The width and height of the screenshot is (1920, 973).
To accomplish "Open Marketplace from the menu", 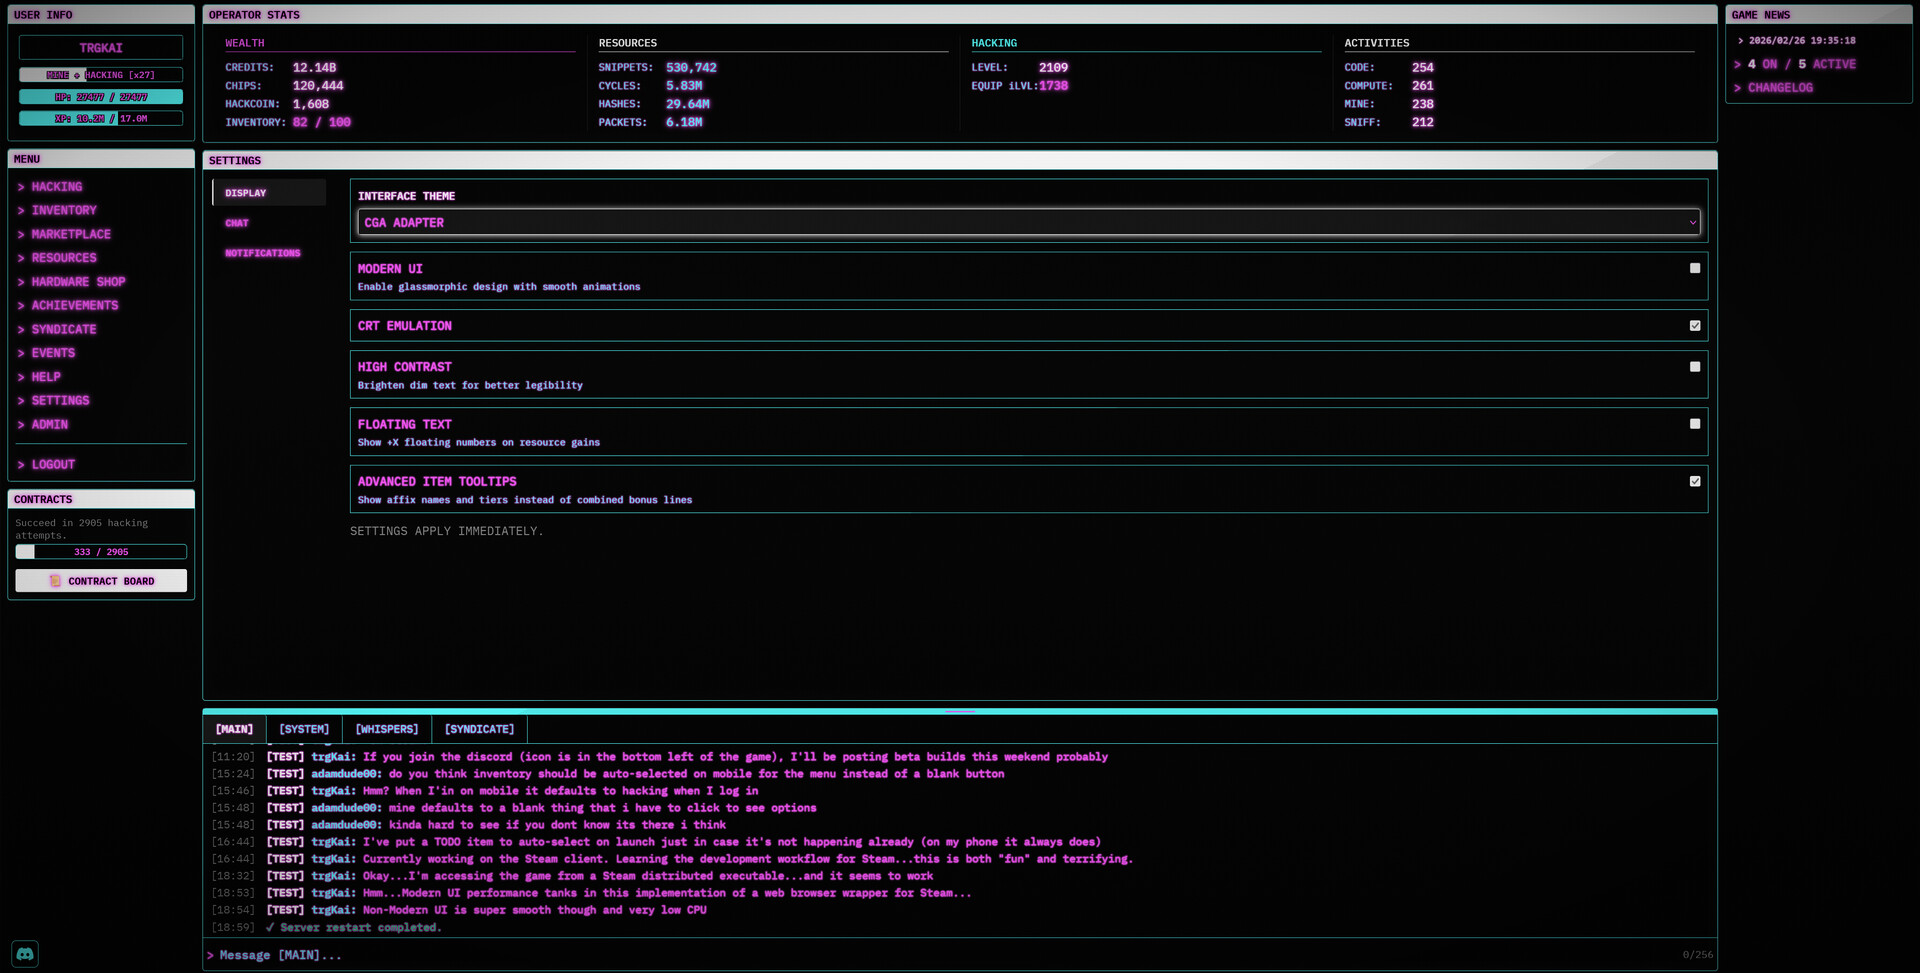I will [x=71, y=234].
